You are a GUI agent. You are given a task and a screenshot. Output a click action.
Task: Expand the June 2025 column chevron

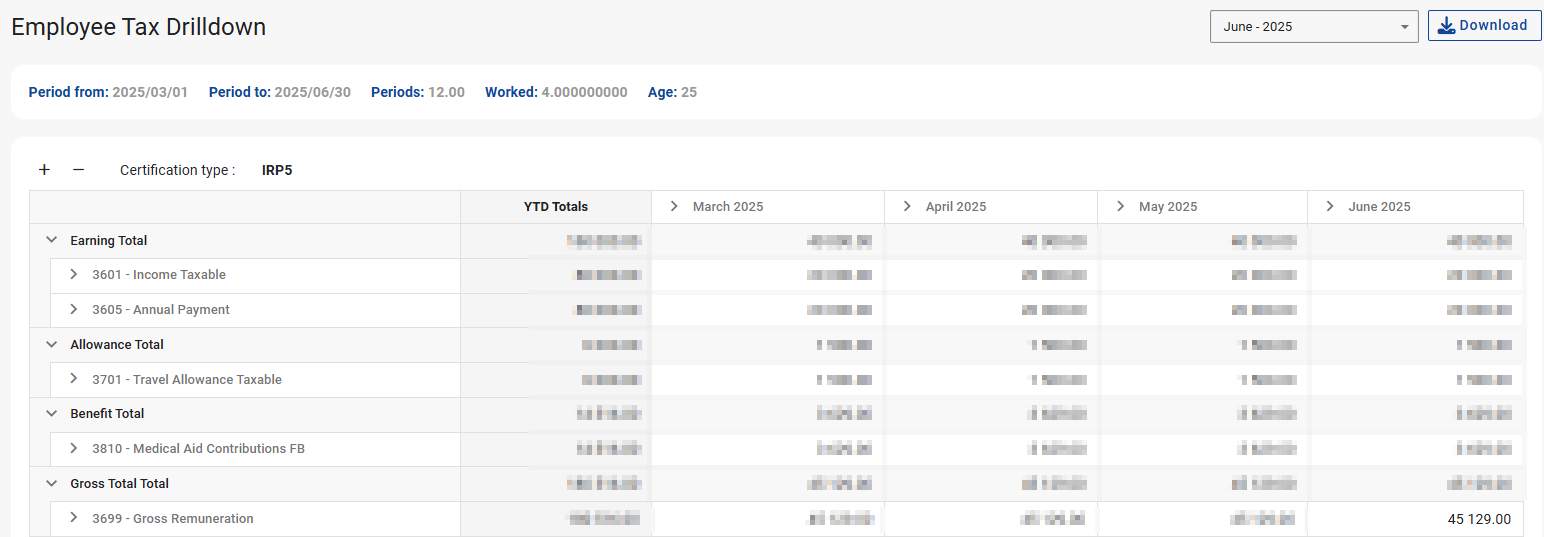(x=1330, y=207)
